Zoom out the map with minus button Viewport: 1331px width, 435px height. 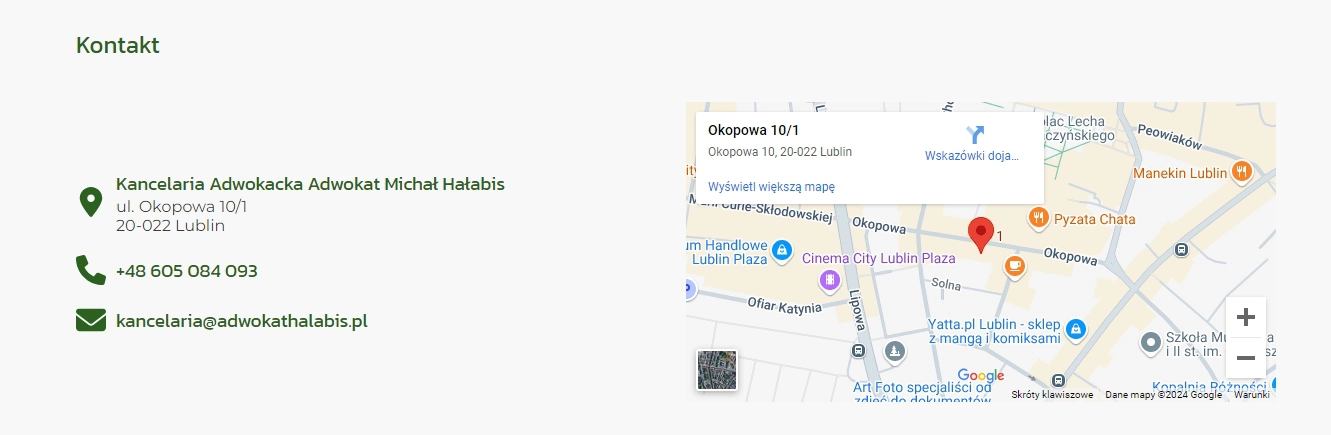[x=1246, y=358]
